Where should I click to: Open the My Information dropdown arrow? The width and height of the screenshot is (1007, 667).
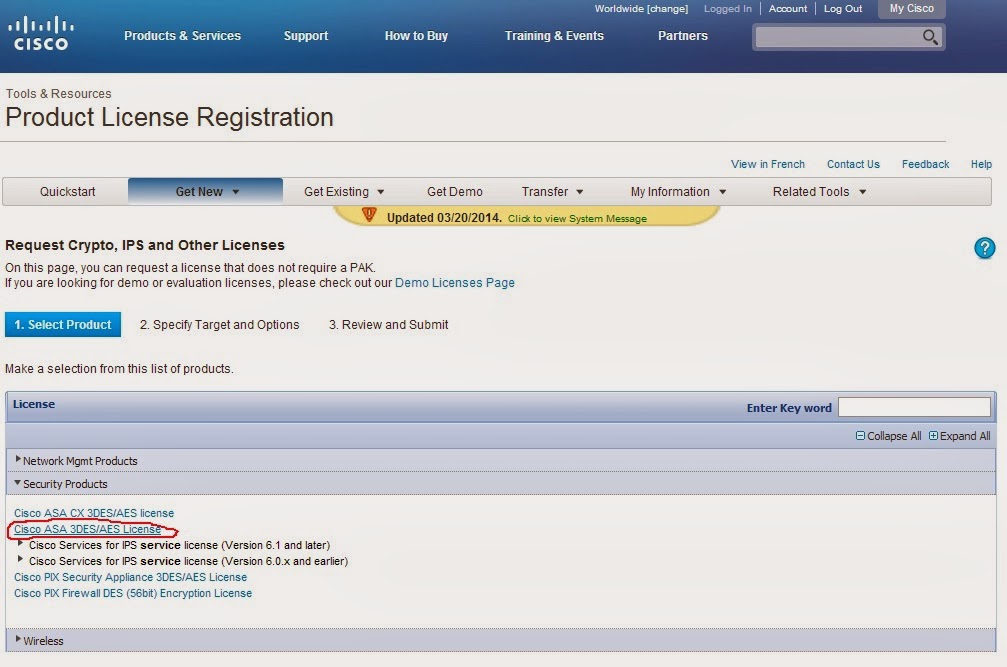722,192
